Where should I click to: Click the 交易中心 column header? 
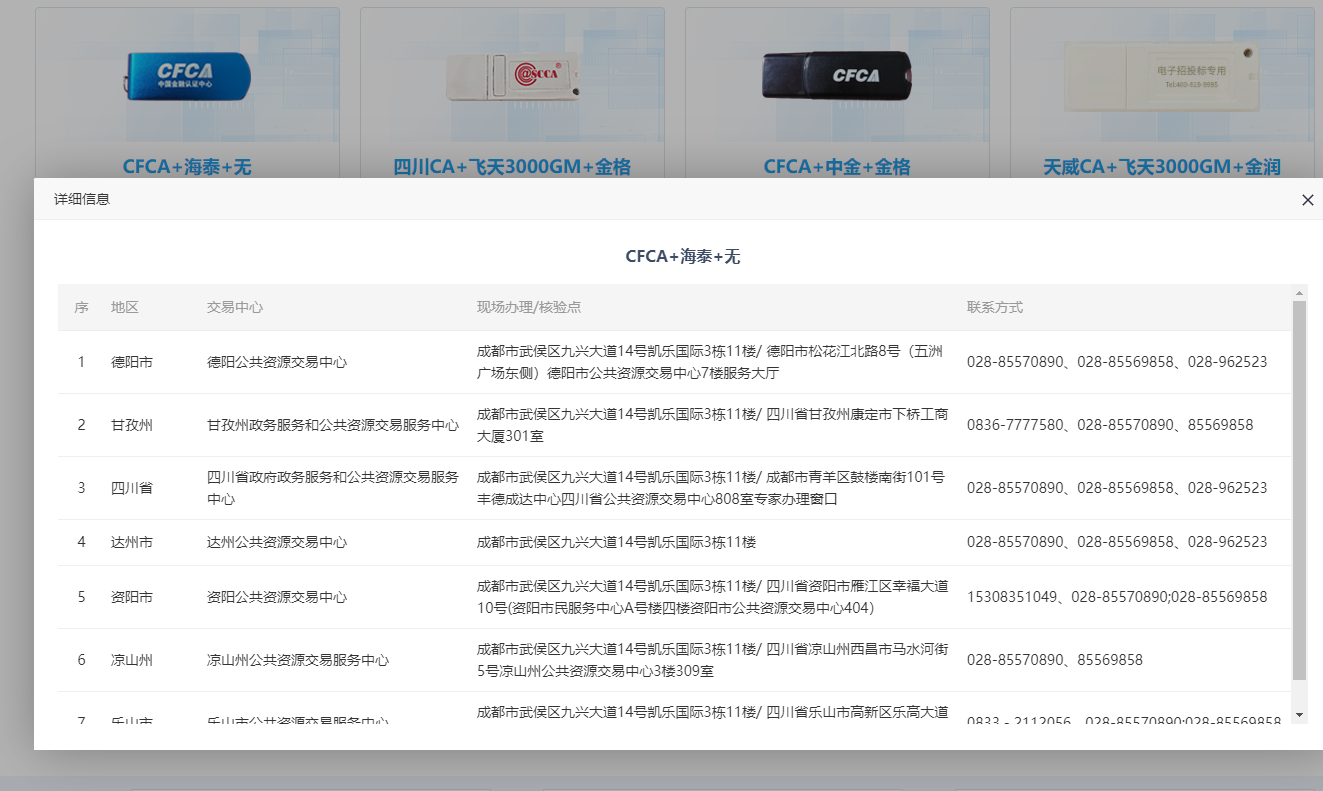click(235, 308)
